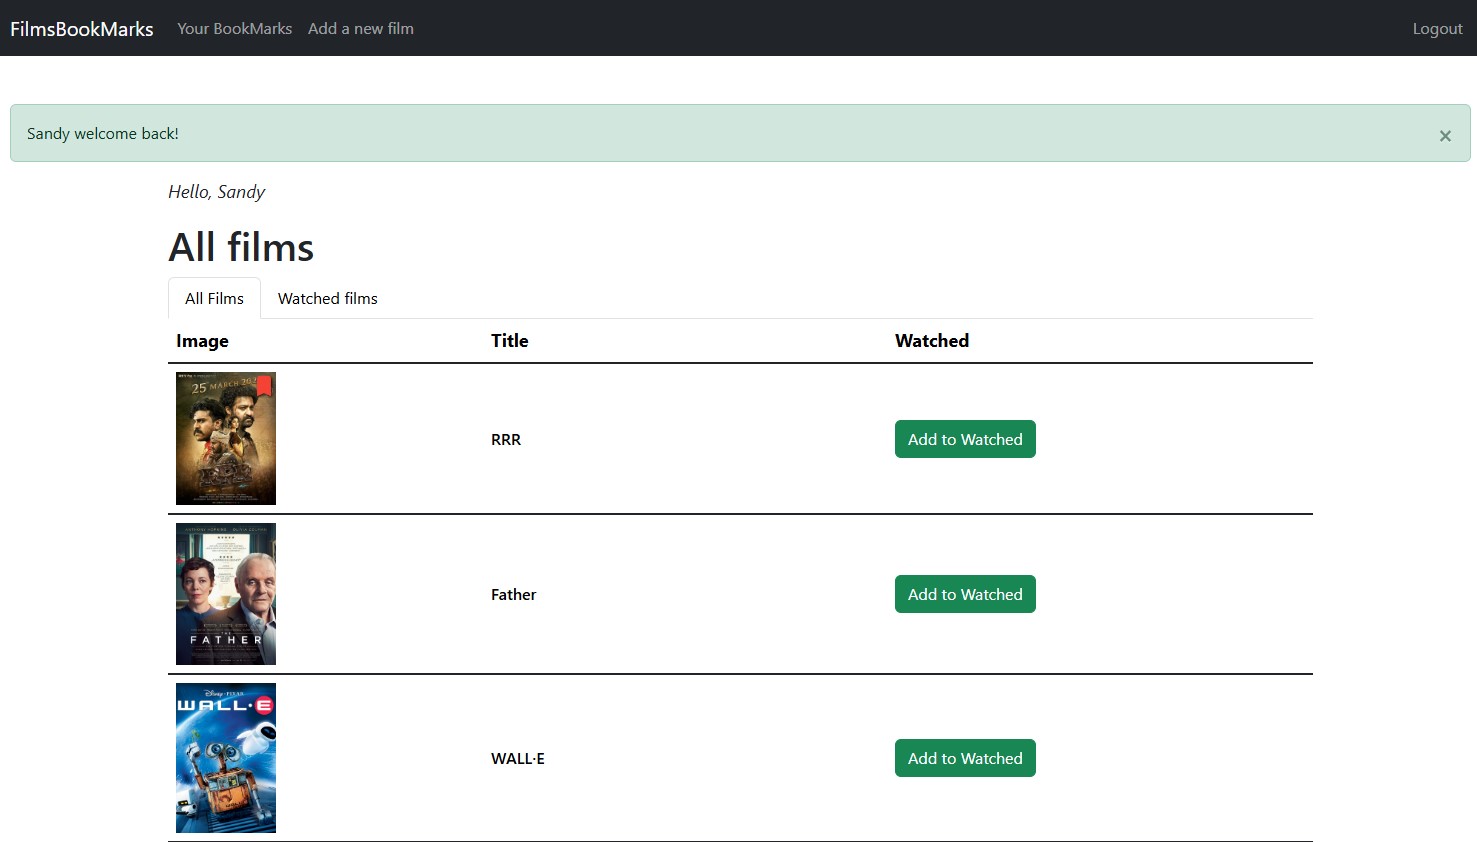Click the RRR film title

[x=506, y=440]
